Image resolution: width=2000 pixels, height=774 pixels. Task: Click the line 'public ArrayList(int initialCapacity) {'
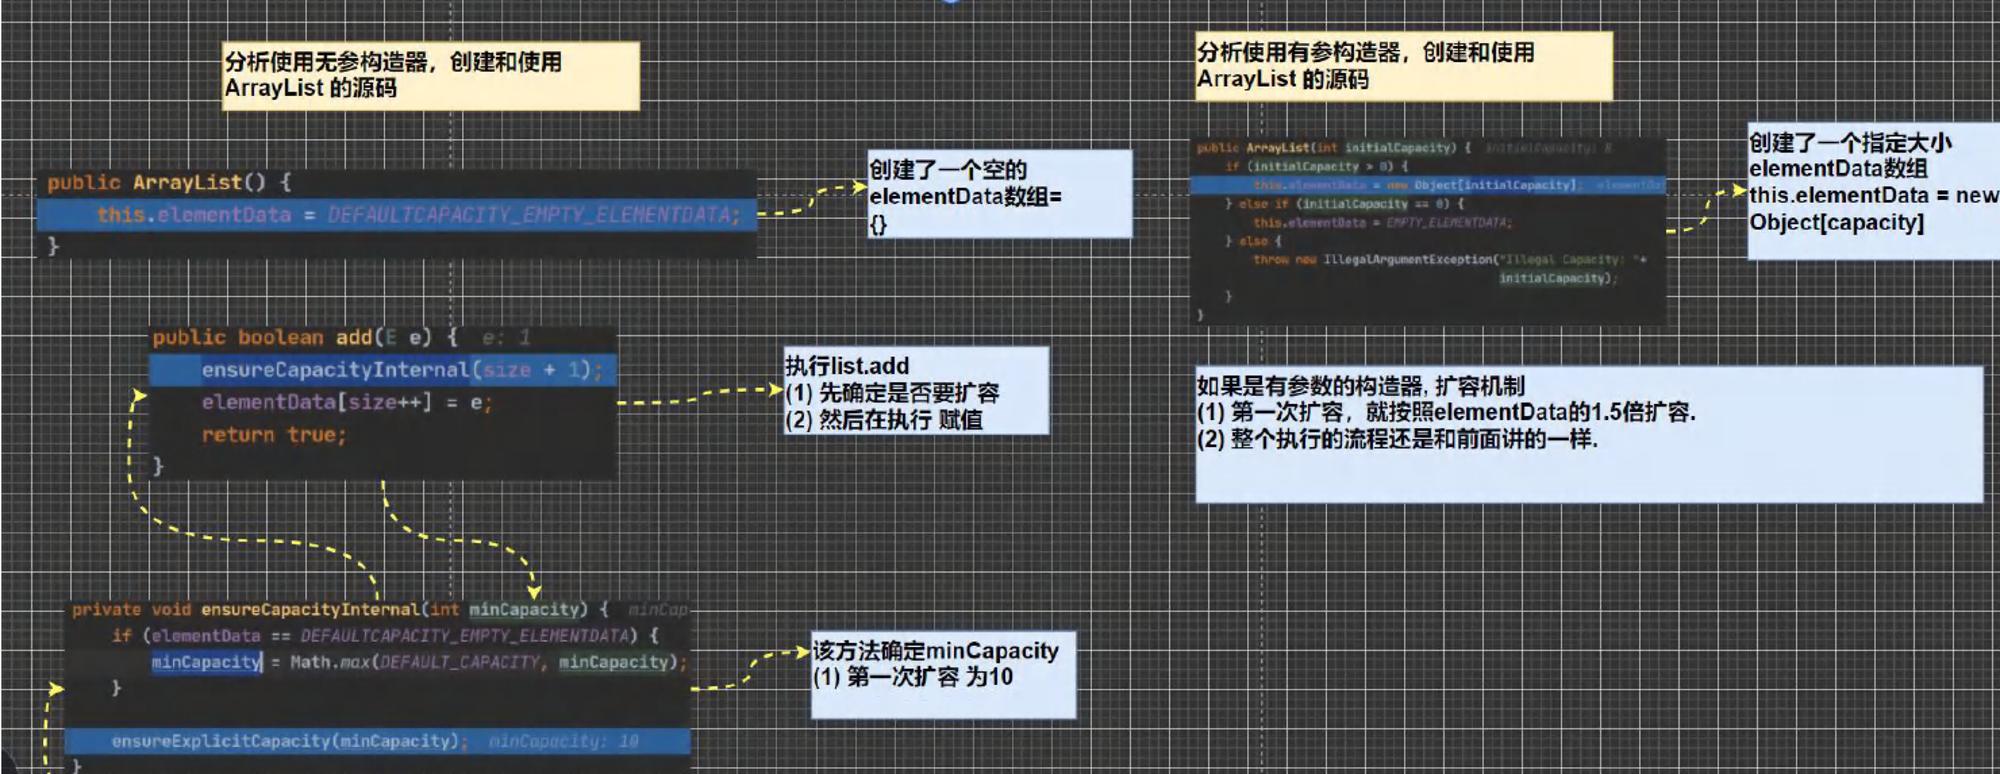click(x=1334, y=147)
